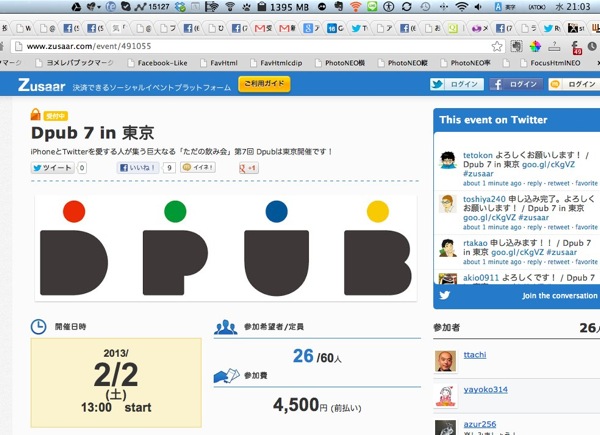Open ttachi participant profile link

coord(475,355)
